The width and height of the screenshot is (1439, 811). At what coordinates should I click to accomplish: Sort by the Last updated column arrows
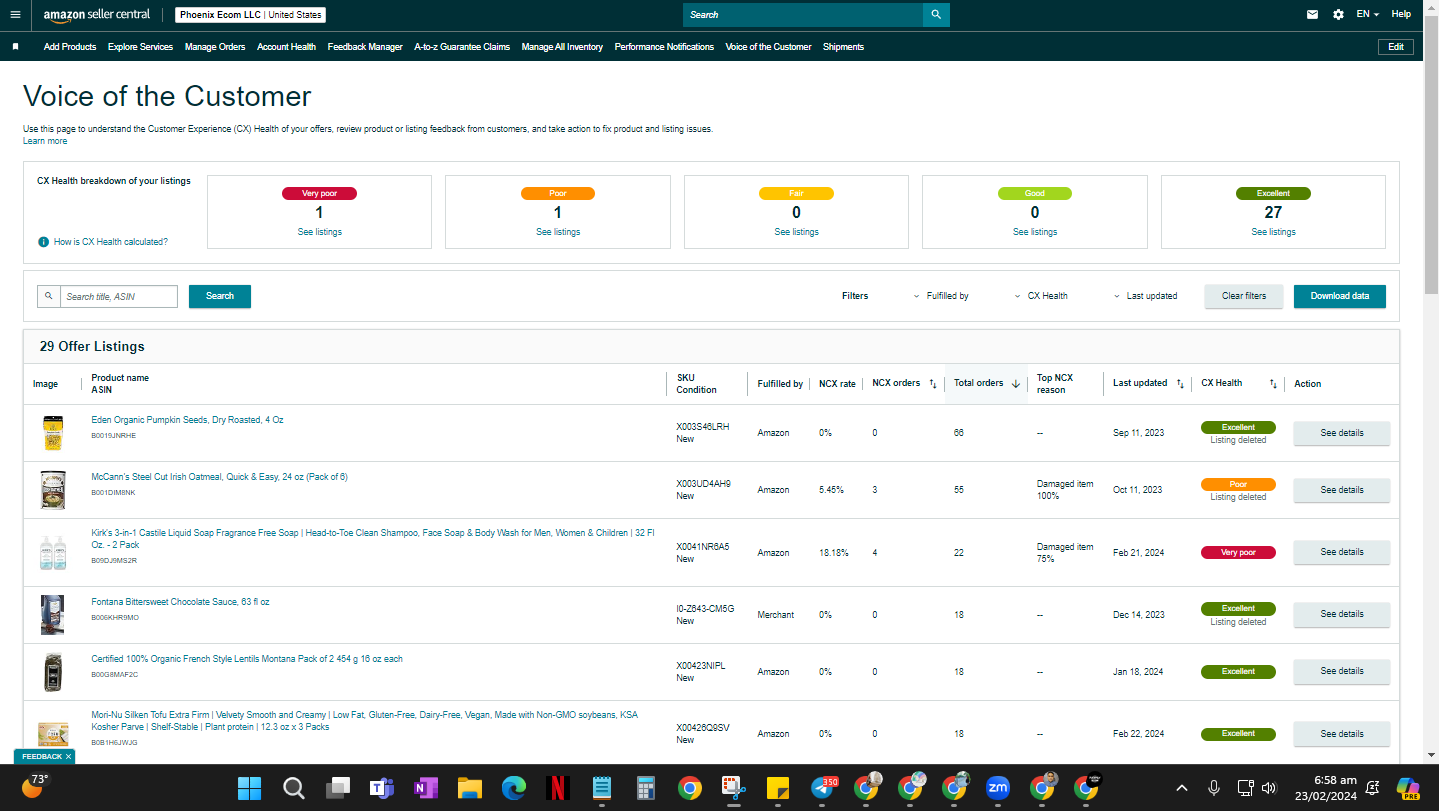(1180, 384)
